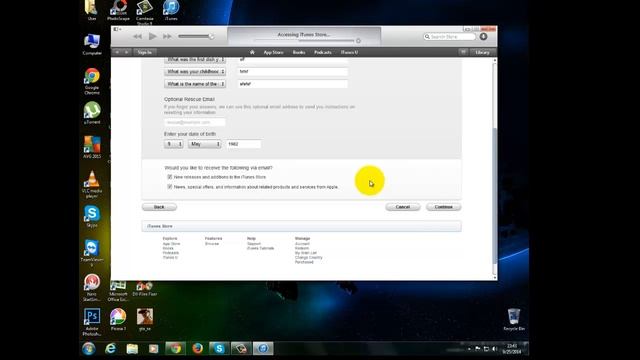Open the TeamViewer desktop icon
The width and height of the screenshot is (640, 360).
(92, 253)
